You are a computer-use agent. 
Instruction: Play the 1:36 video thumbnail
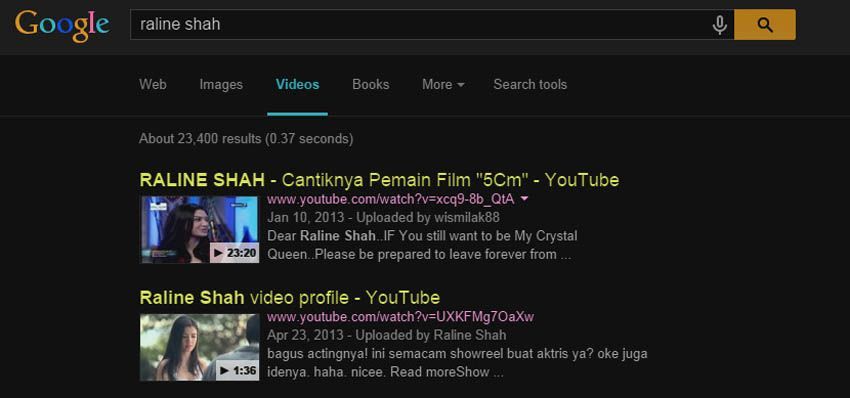click(x=199, y=347)
